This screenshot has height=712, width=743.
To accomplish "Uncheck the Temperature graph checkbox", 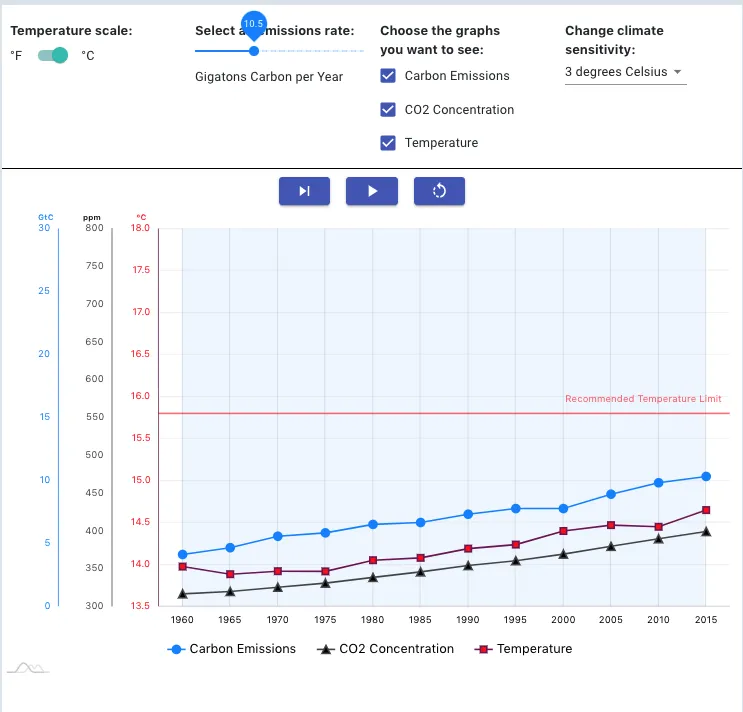I will tap(388, 143).
